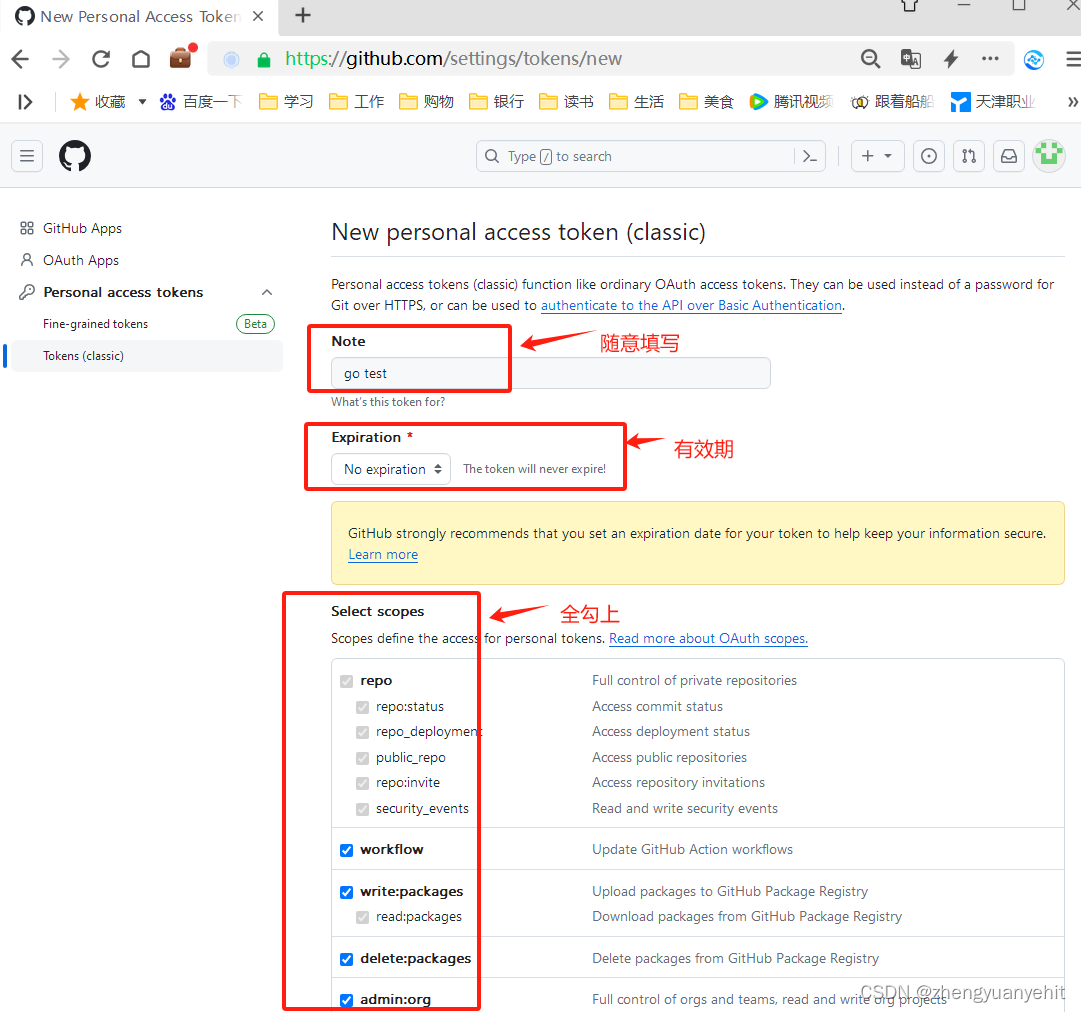
Task: Close the New Personal Access Token tab
Action: [258, 16]
